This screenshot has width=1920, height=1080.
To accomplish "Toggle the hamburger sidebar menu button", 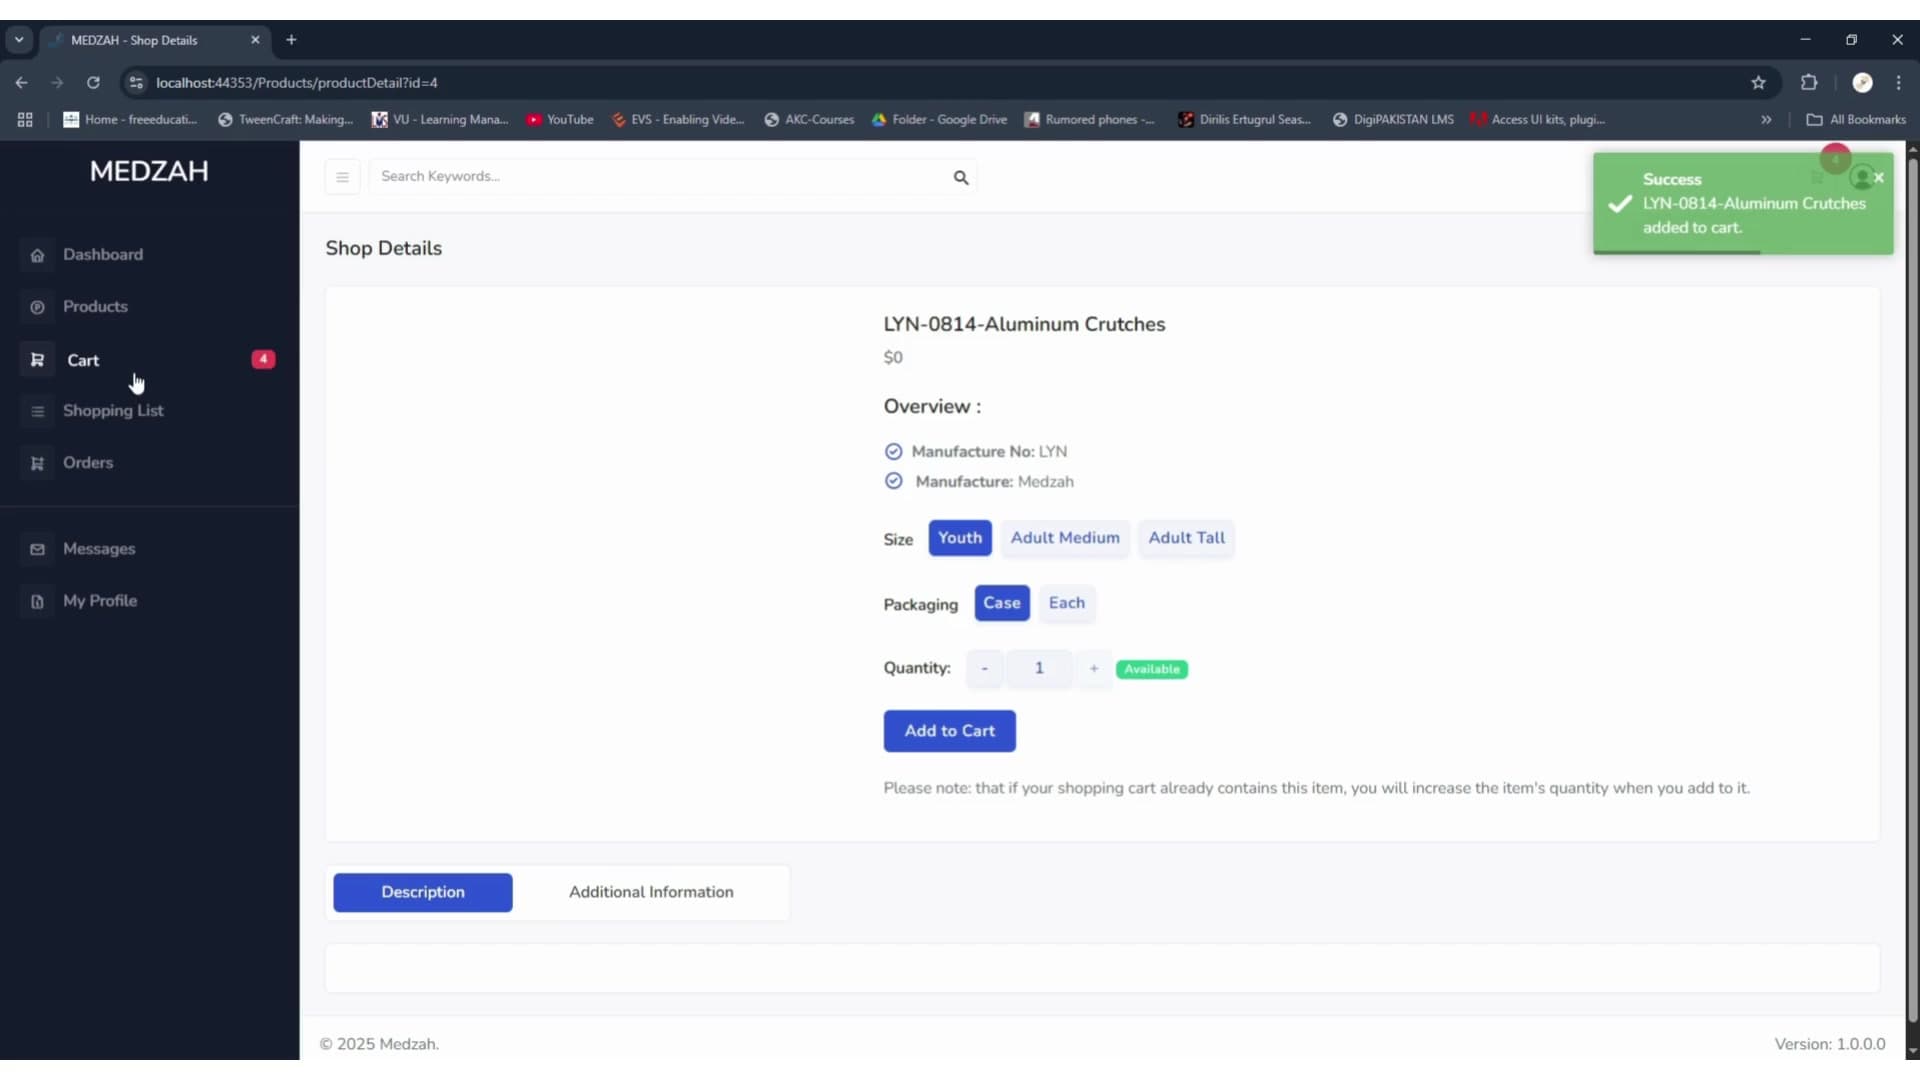I will (x=342, y=177).
